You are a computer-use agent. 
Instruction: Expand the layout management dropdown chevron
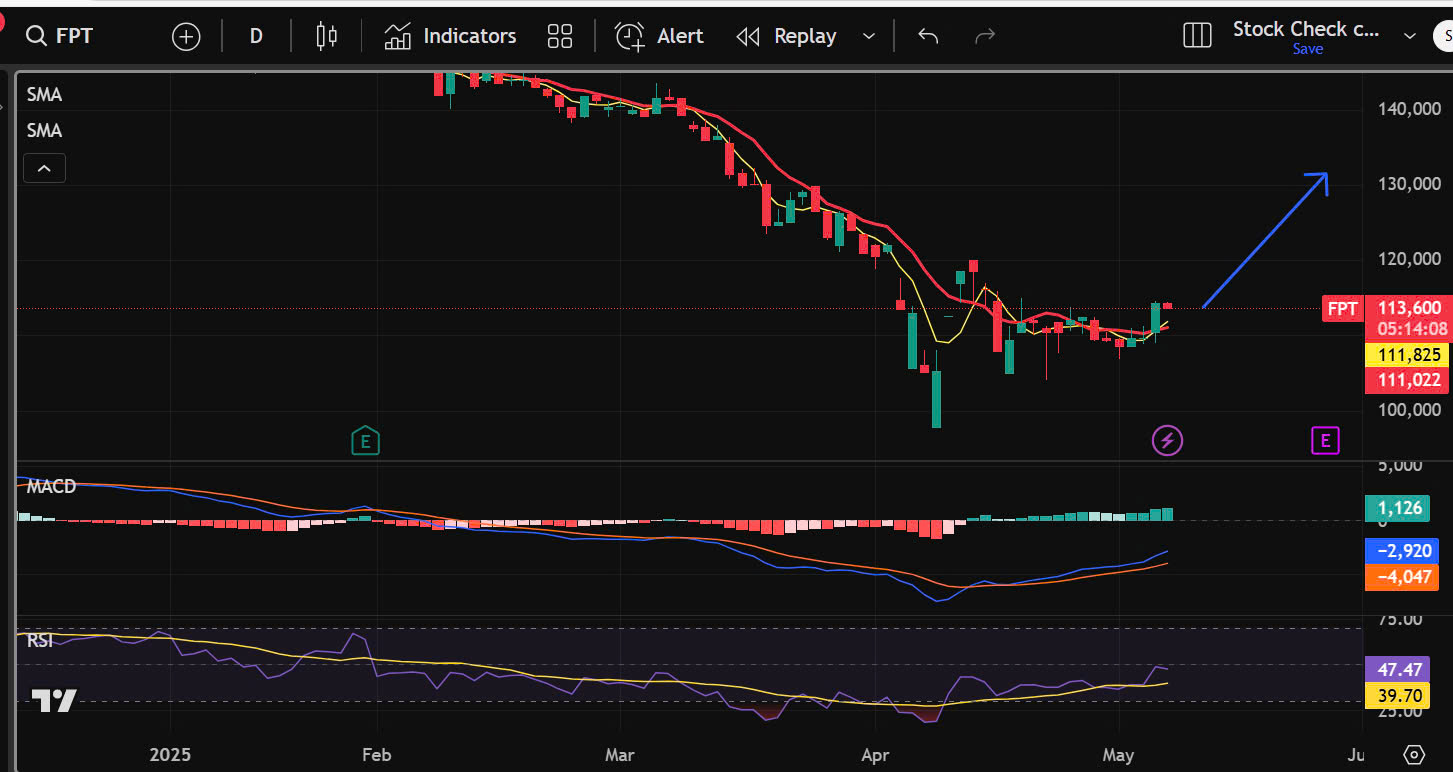tap(1410, 36)
